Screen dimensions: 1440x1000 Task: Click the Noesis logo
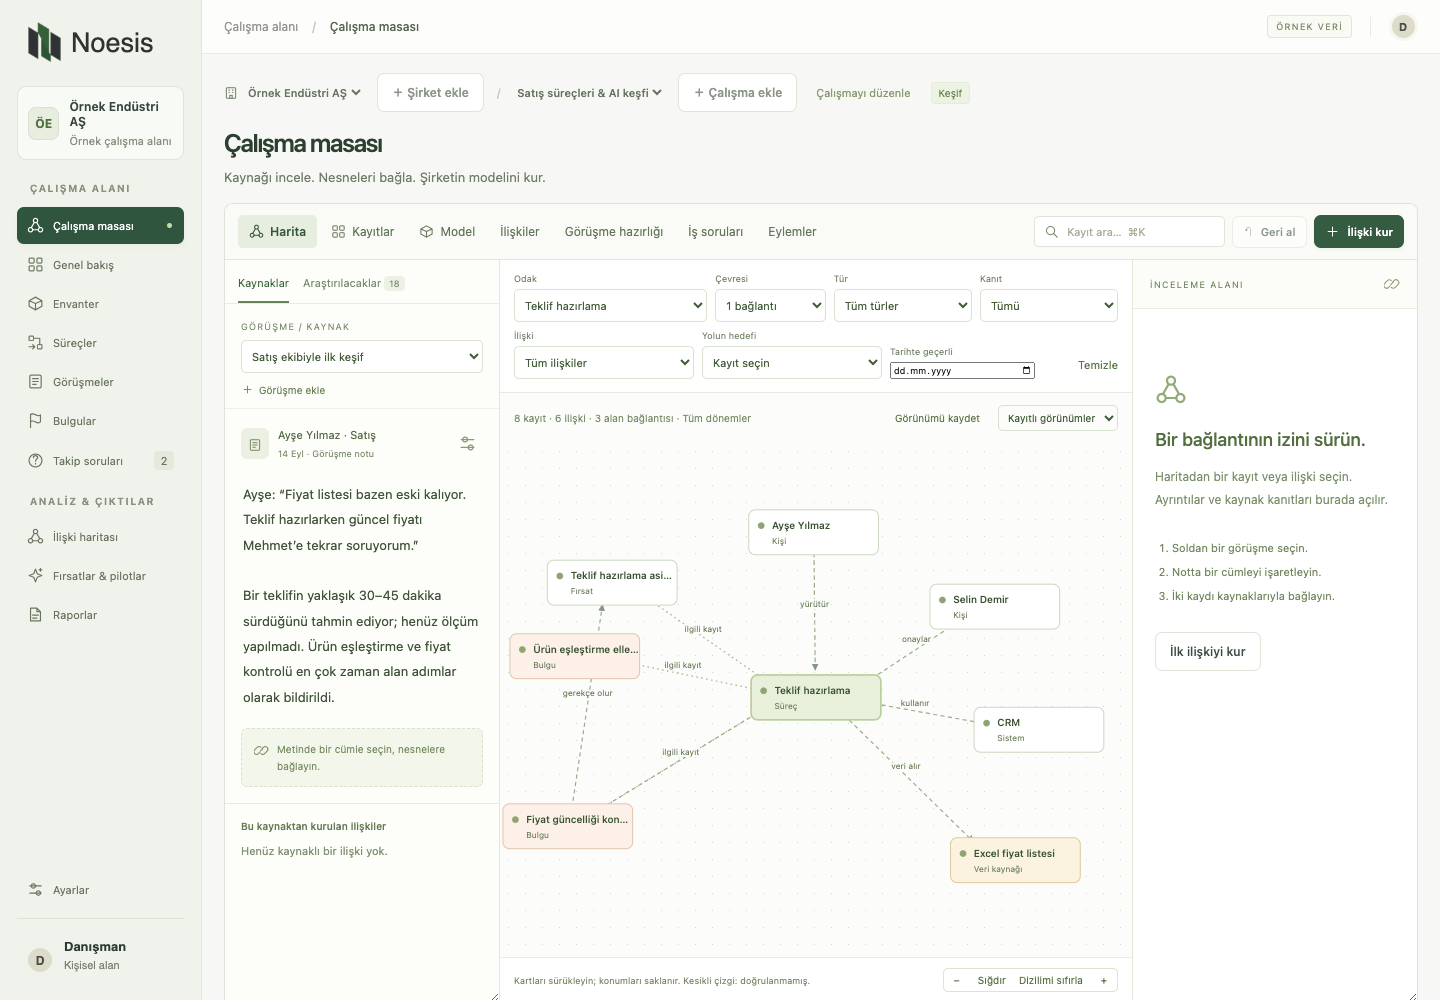[x=90, y=42]
